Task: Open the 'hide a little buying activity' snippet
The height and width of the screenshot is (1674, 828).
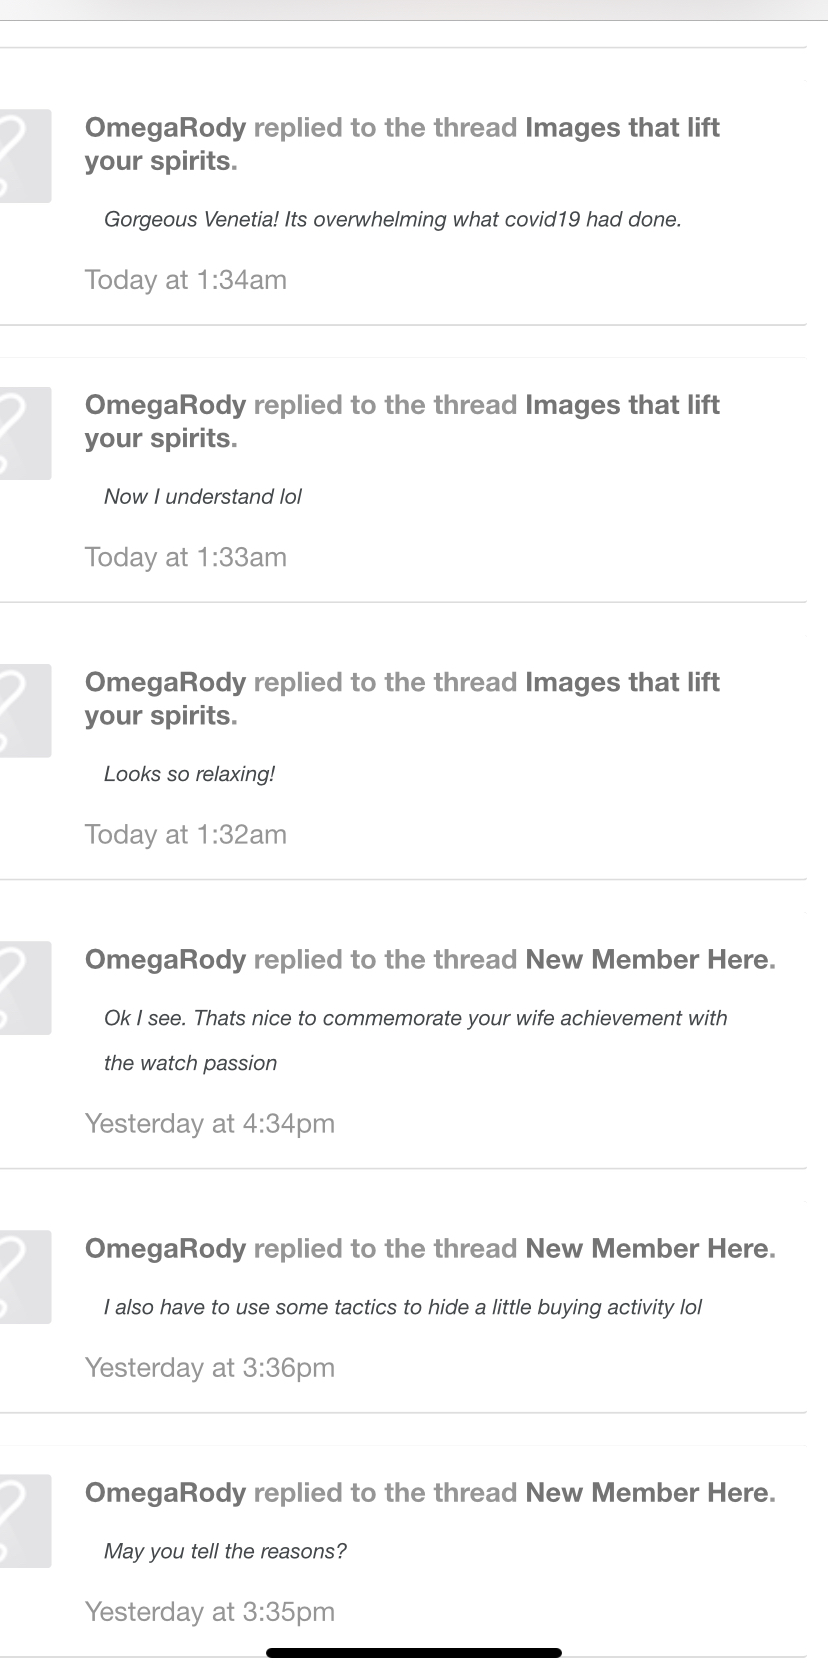Action: tap(402, 1307)
